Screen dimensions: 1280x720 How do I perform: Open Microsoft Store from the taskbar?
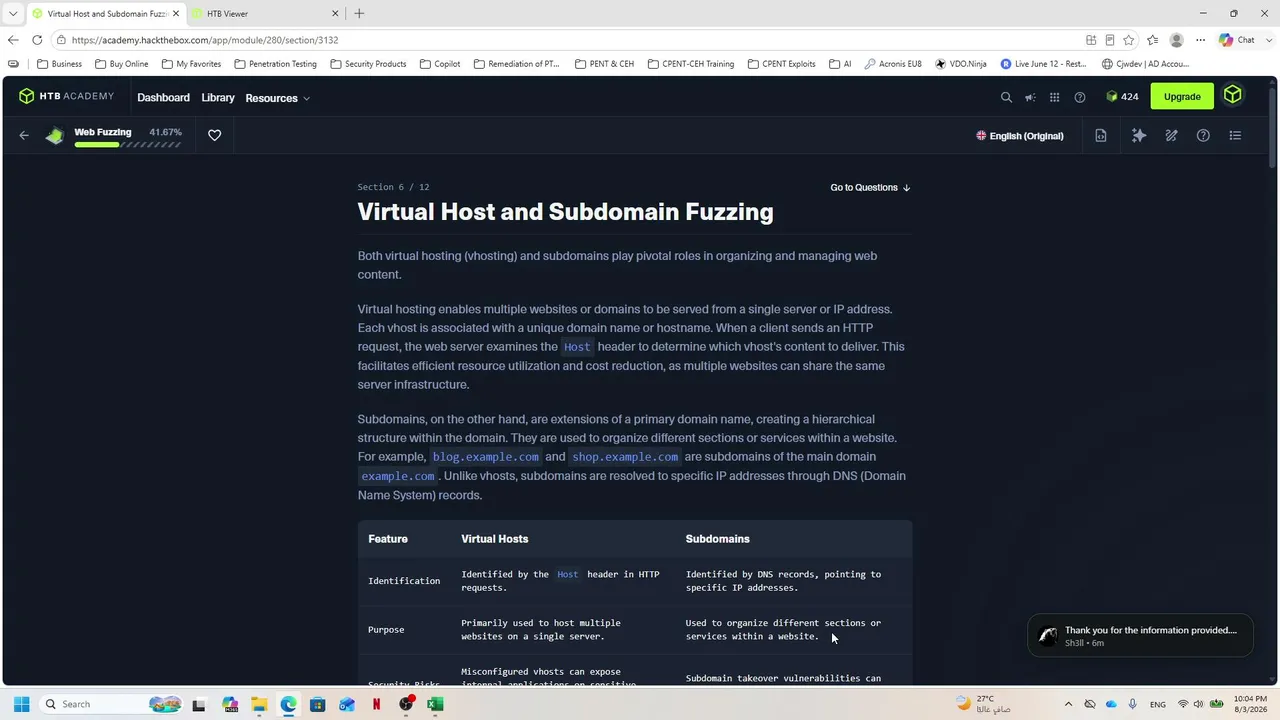click(317, 704)
